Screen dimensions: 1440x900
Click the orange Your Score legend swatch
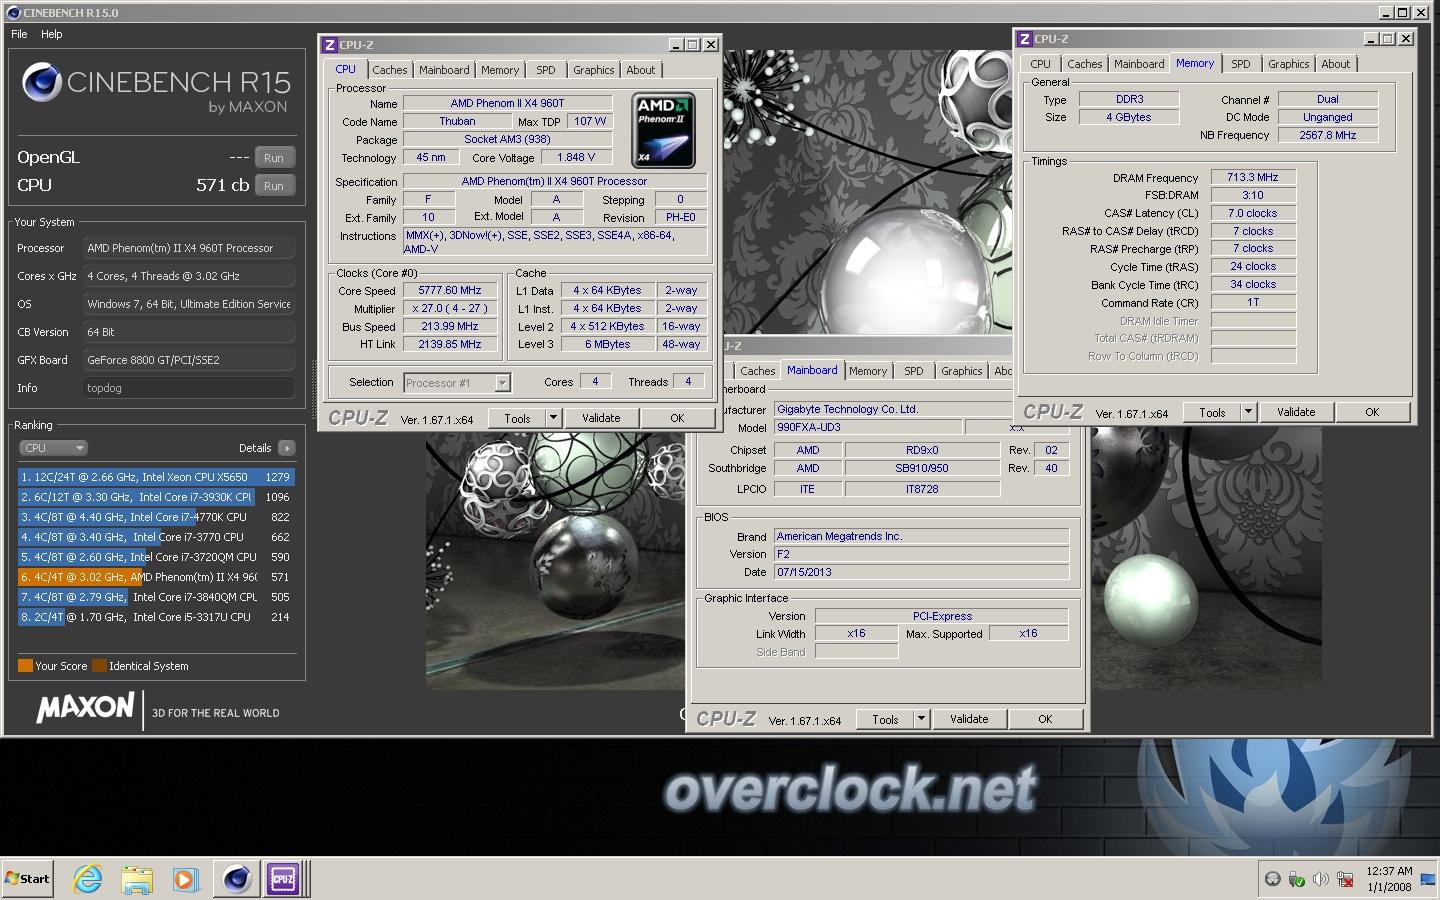[25, 666]
